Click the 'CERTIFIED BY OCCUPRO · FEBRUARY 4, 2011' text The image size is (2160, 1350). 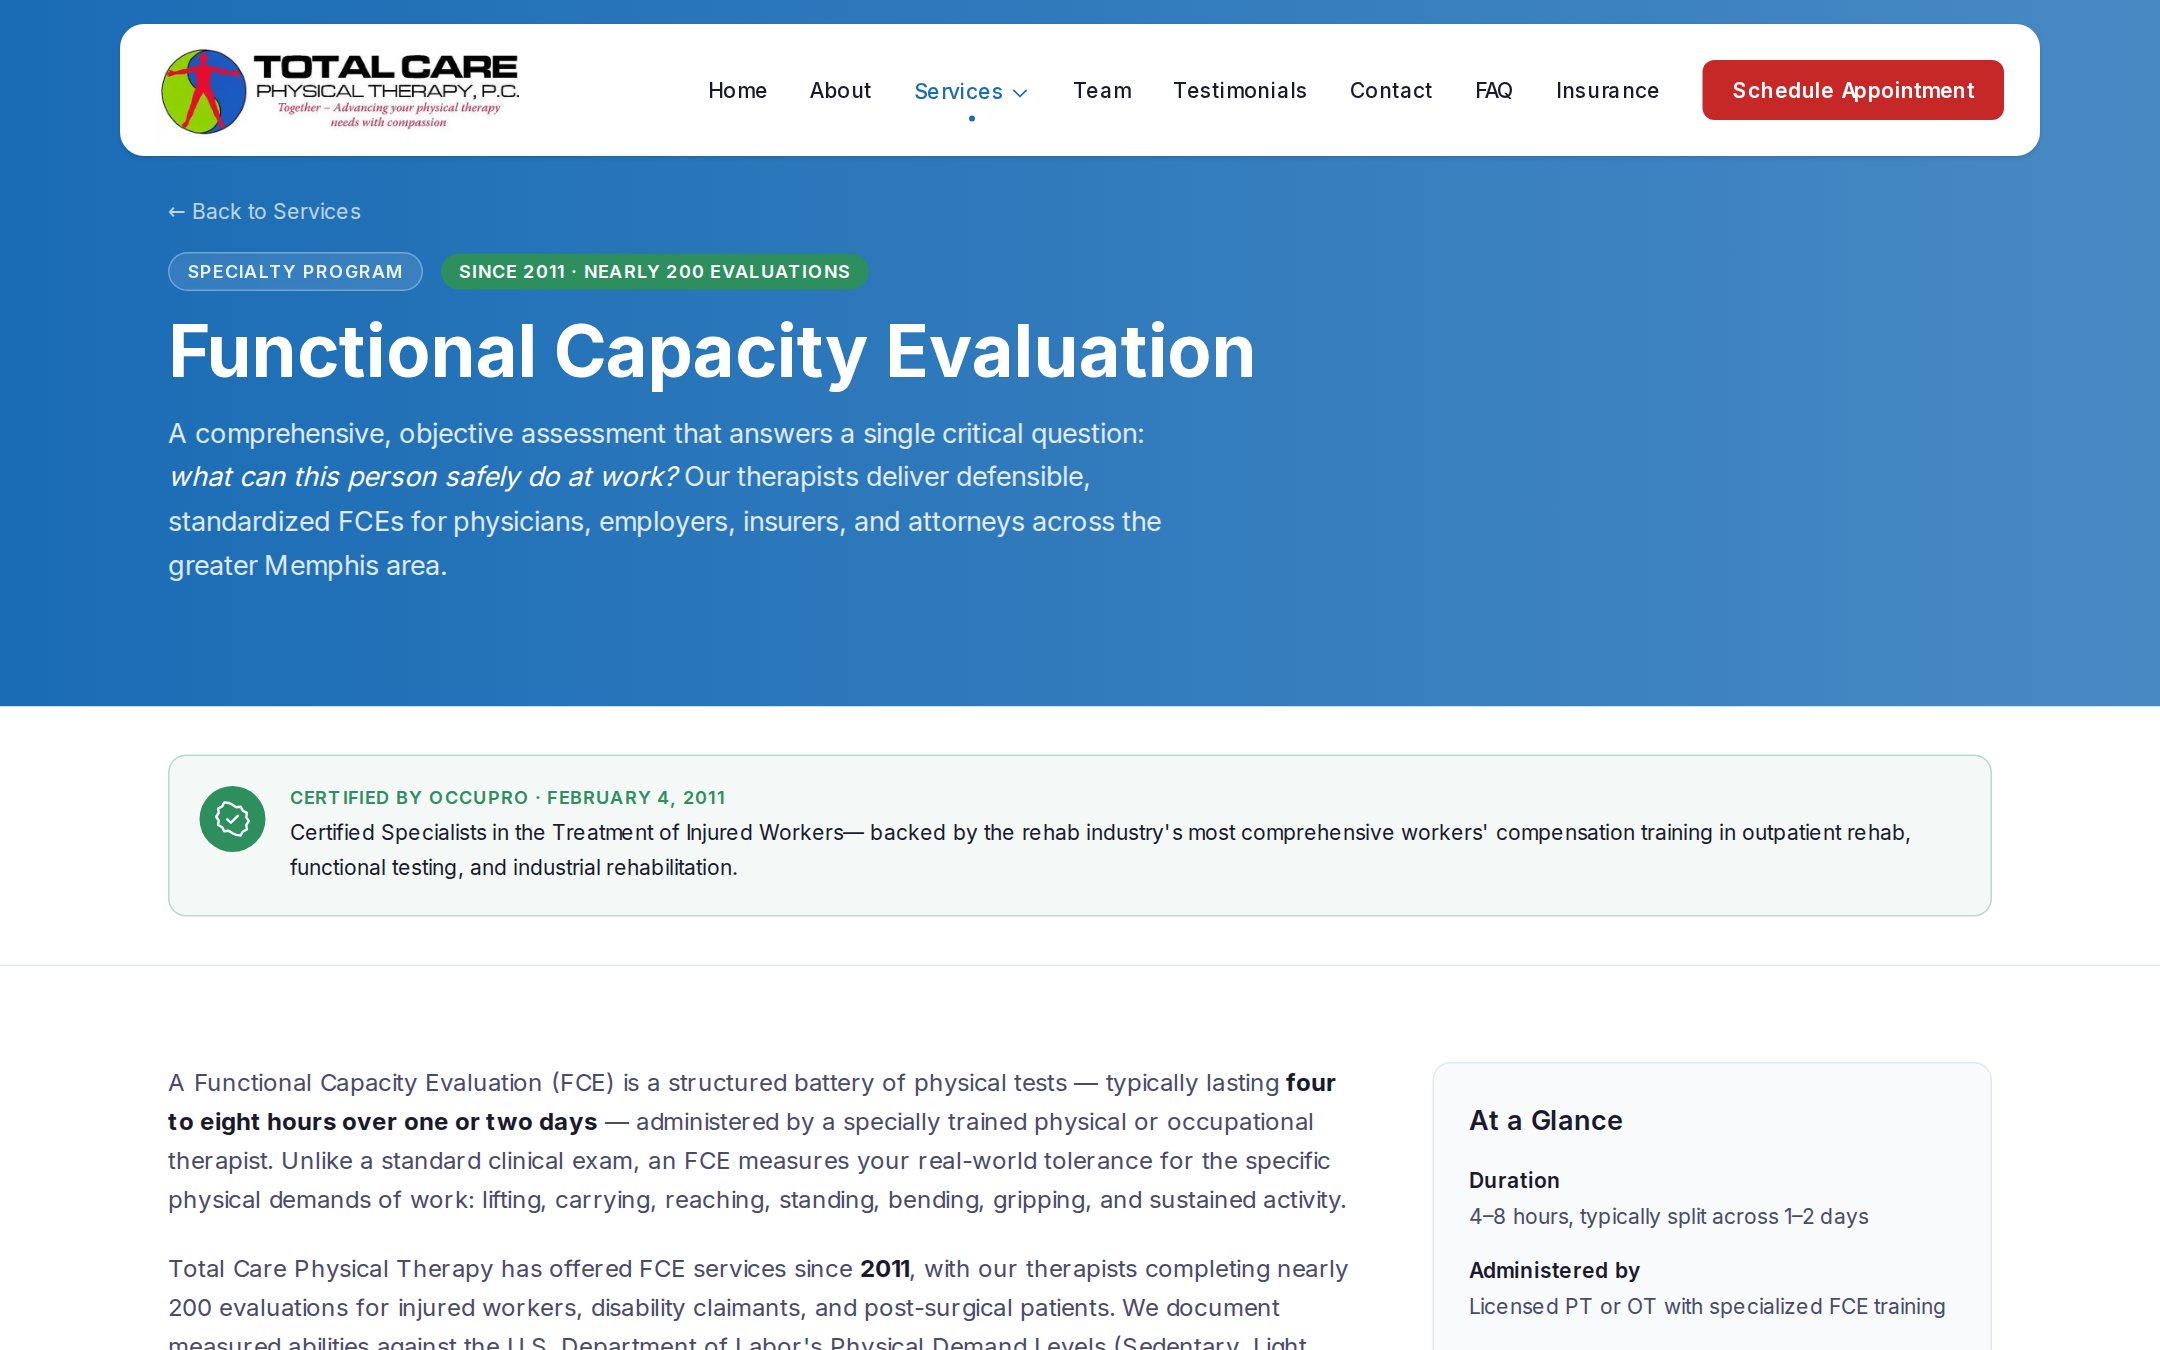point(508,797)
